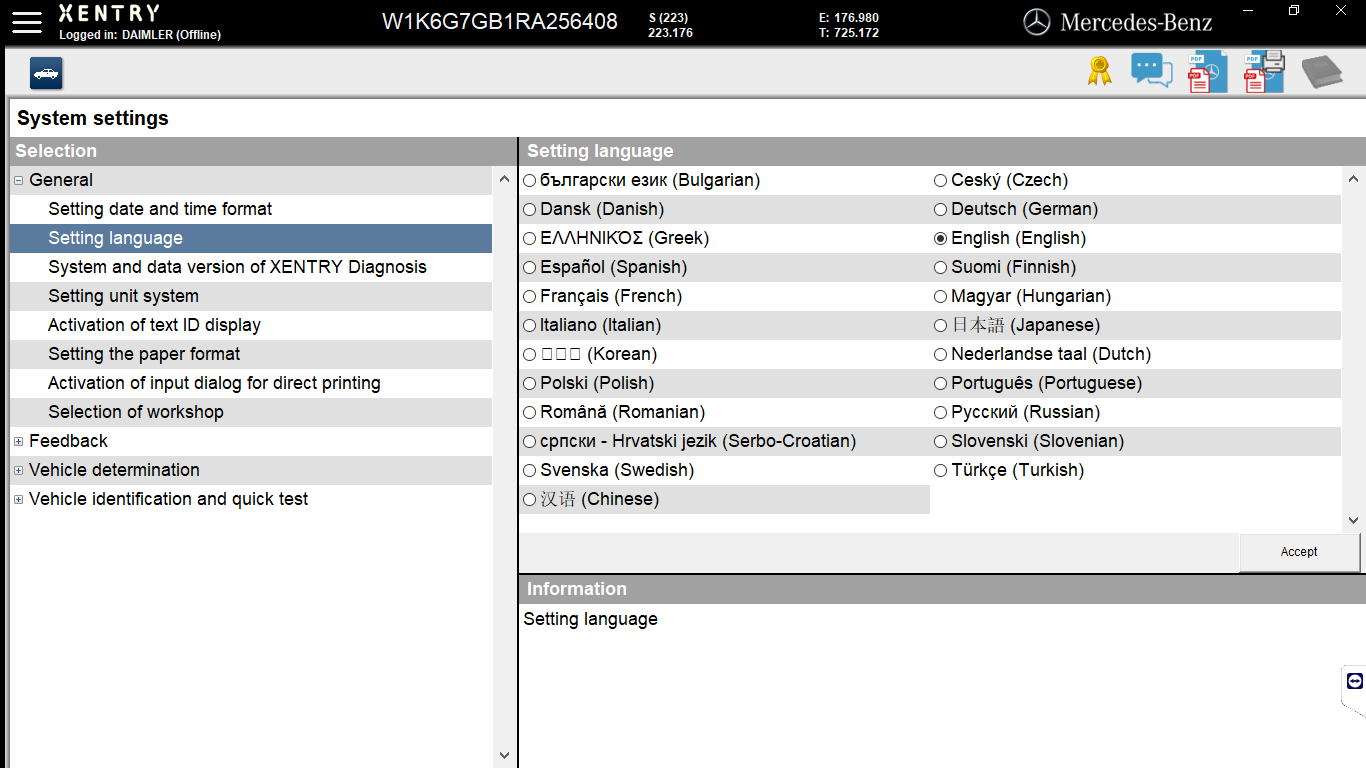
Task: Click Selection panel scroll down arrow
Action: 504,755
